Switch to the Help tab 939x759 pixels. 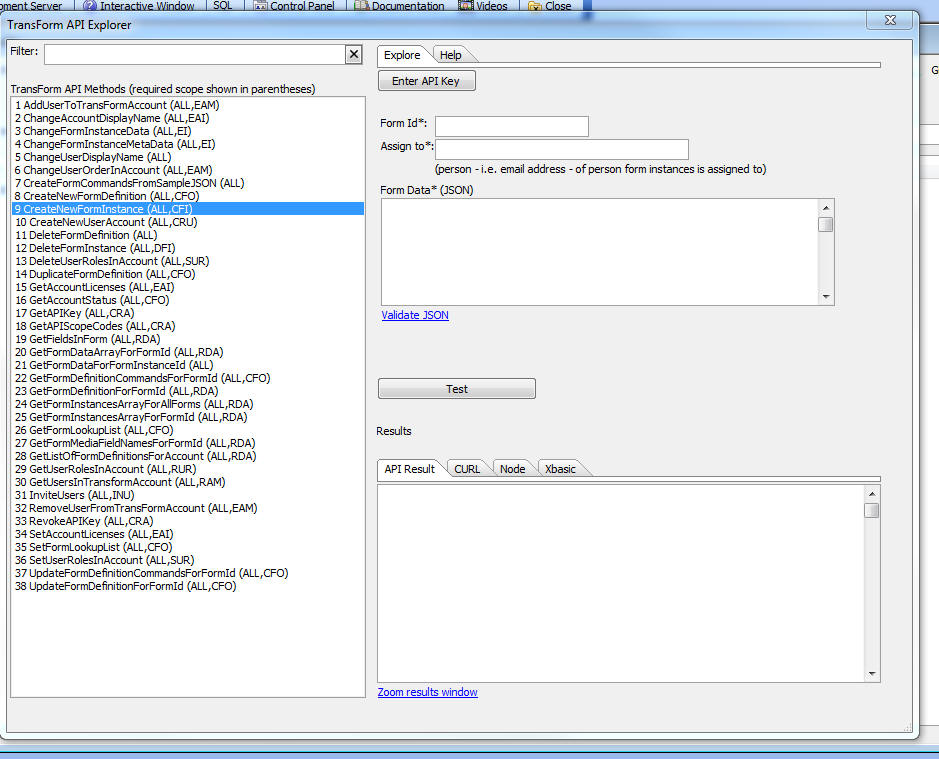451,55
